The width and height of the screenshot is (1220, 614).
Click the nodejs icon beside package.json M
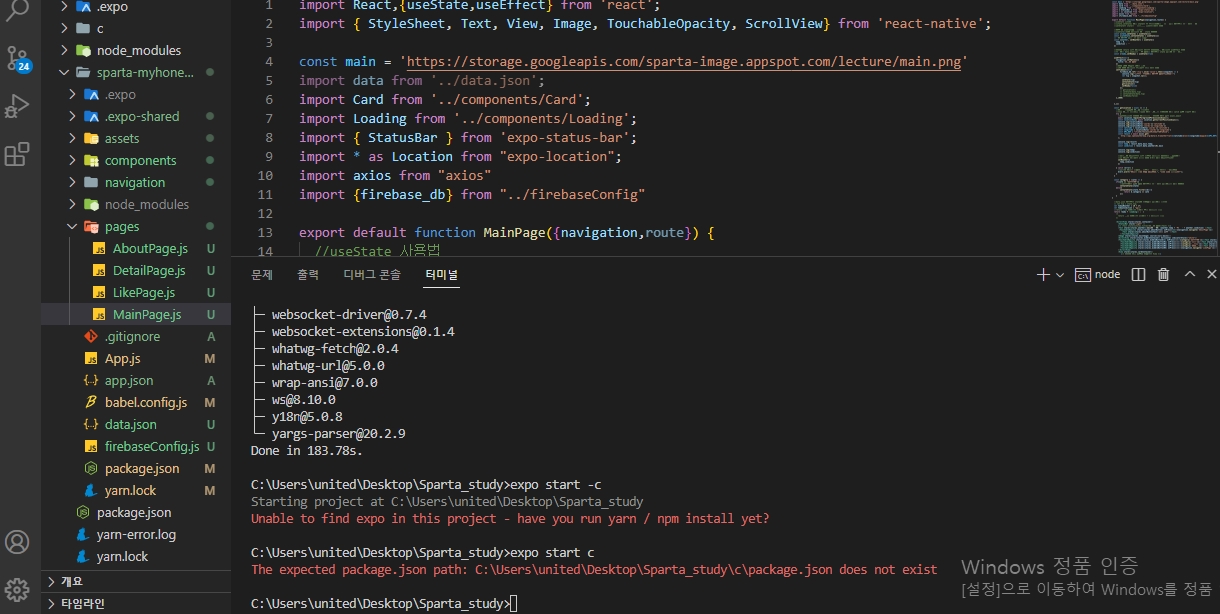pos(91,468)
